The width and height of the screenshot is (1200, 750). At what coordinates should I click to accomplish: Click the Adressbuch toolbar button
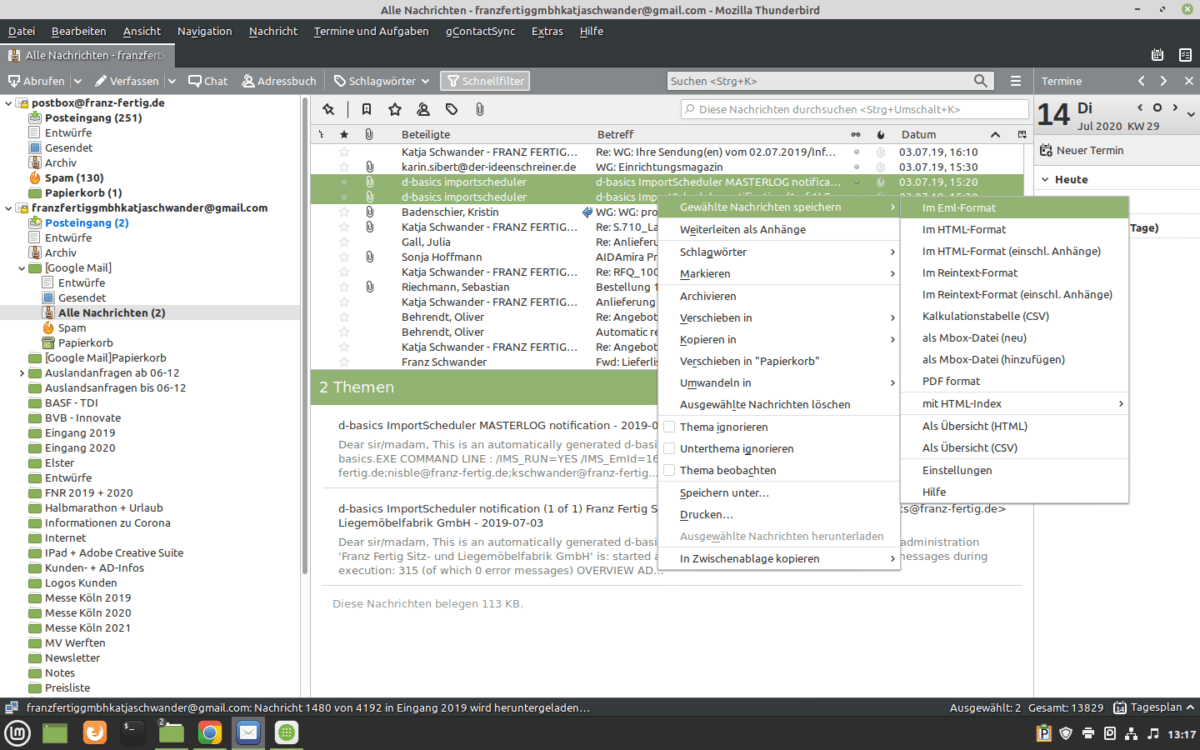point(277,81)
